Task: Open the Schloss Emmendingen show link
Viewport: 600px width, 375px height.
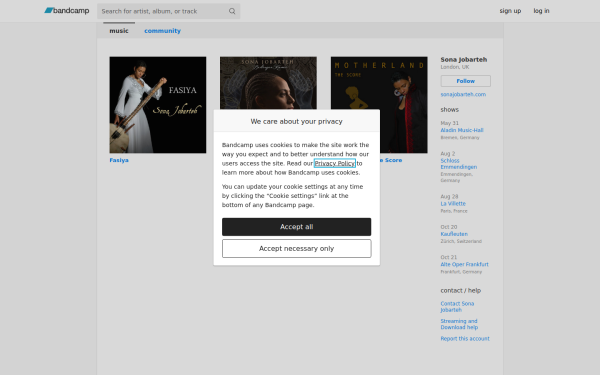Action: (458, 164)
